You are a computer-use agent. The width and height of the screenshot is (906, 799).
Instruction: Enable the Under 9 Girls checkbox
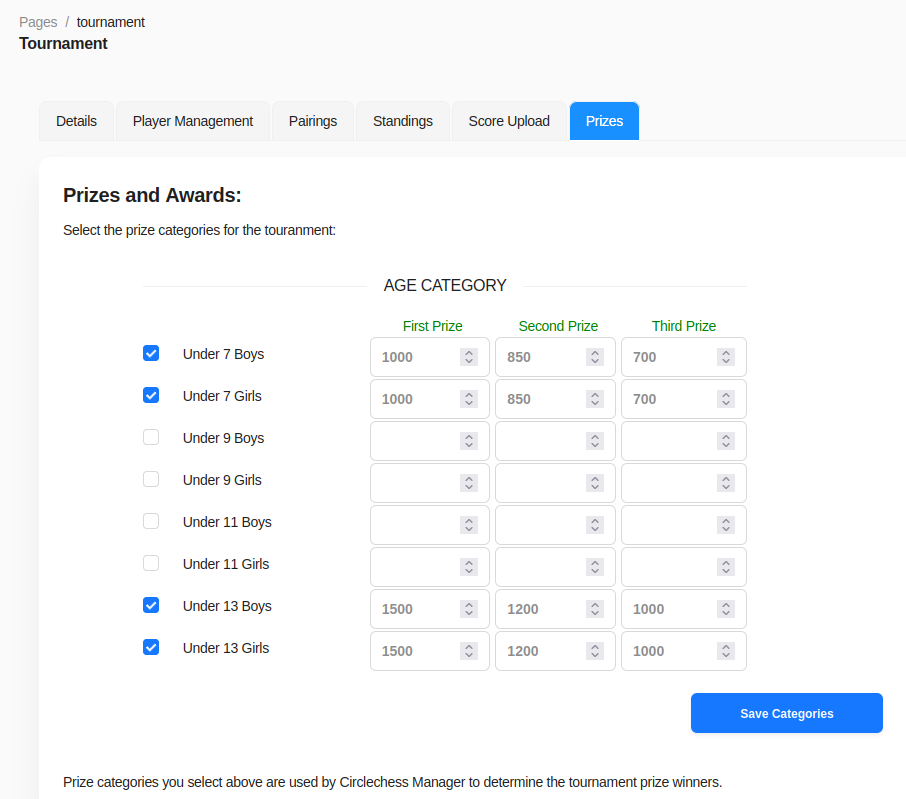[x=151, y=479]
